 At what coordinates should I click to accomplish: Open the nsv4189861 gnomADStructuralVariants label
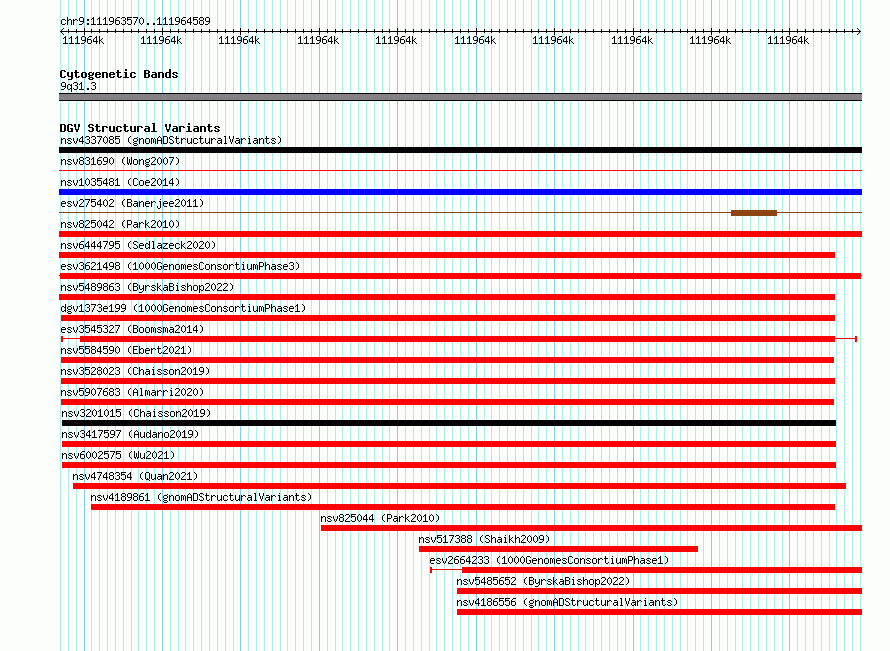[201, 497]
